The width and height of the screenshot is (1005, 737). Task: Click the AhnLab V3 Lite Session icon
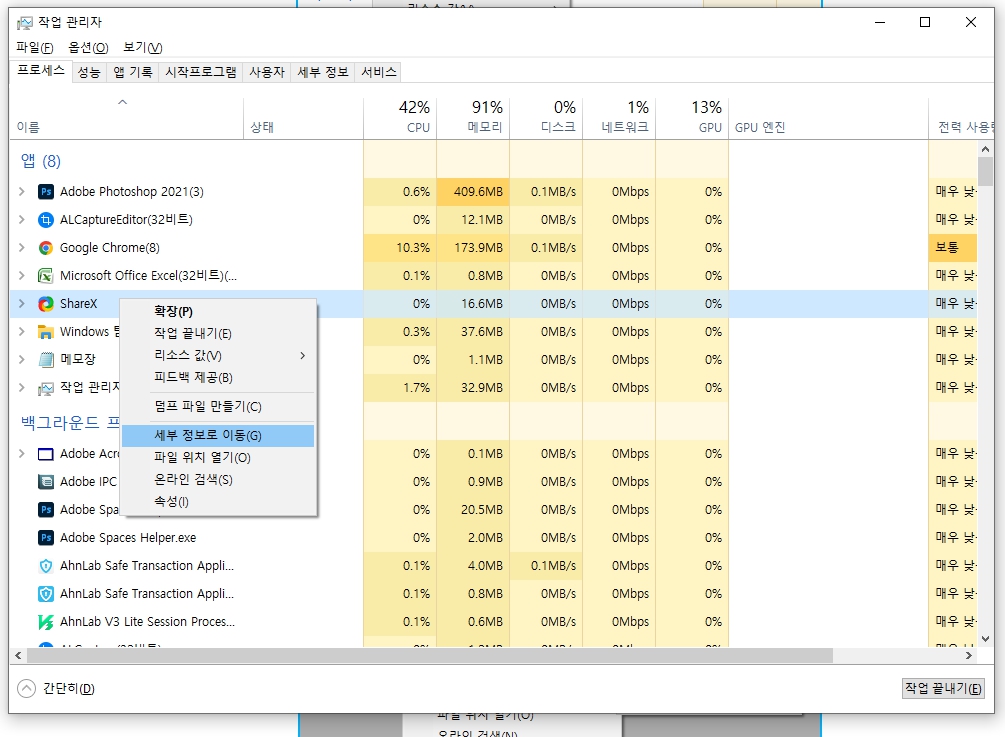click(x=46, y=622)
